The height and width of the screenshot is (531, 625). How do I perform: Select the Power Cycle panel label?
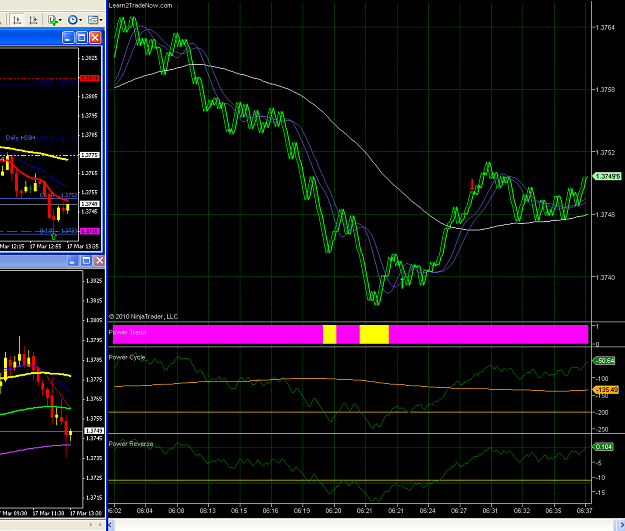(x=127, y=357)
